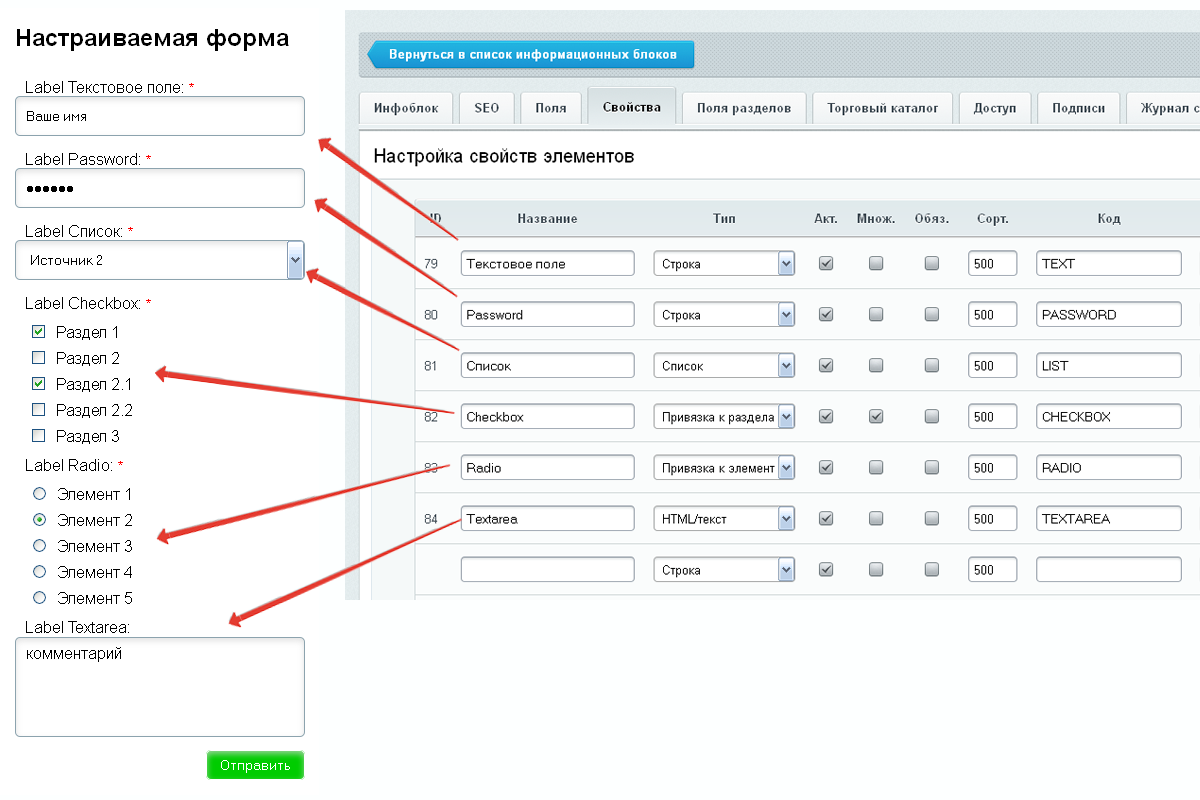Toggle the multiple checkbox in Checkbox row
Image resolution: width=1200 pixels, height=800 pixels.
click(x=876, y=417)
